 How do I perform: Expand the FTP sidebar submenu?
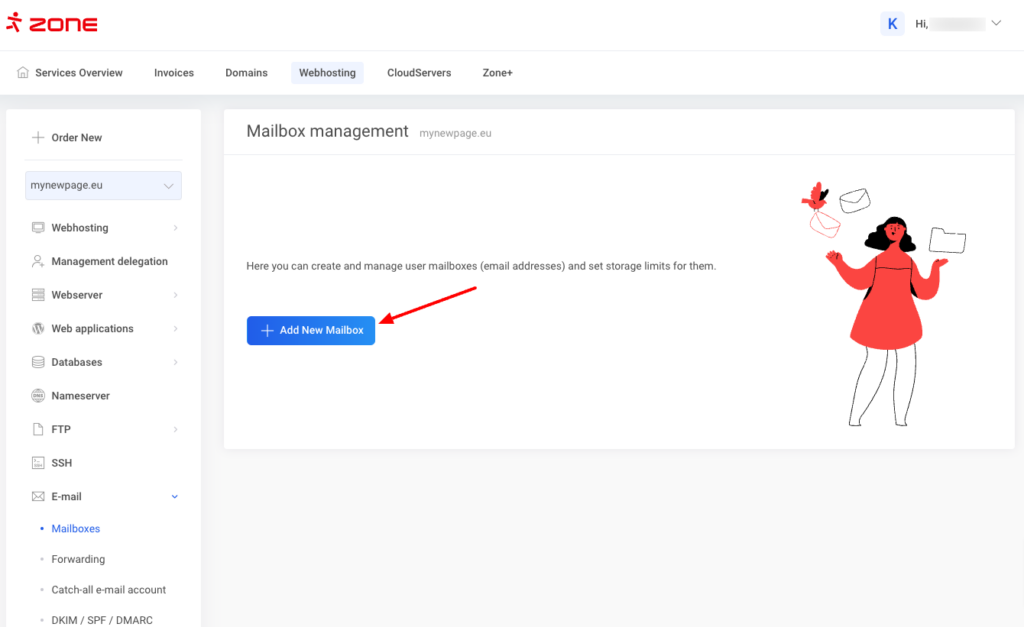coord(175,429)
